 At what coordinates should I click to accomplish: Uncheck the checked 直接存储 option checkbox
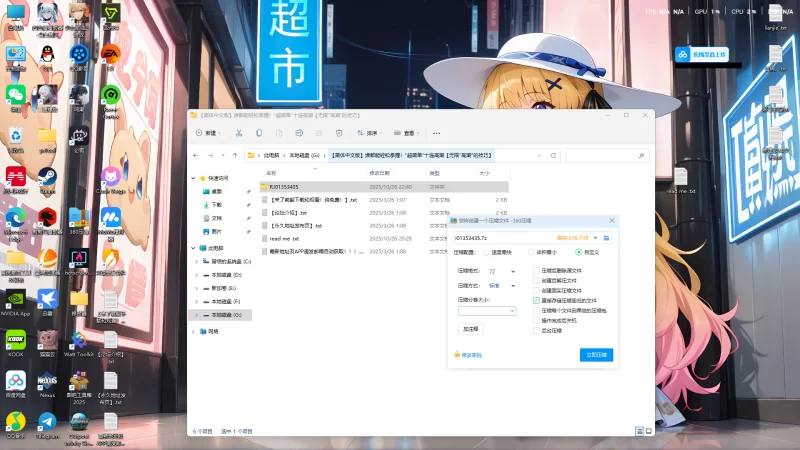click(537, 300)
